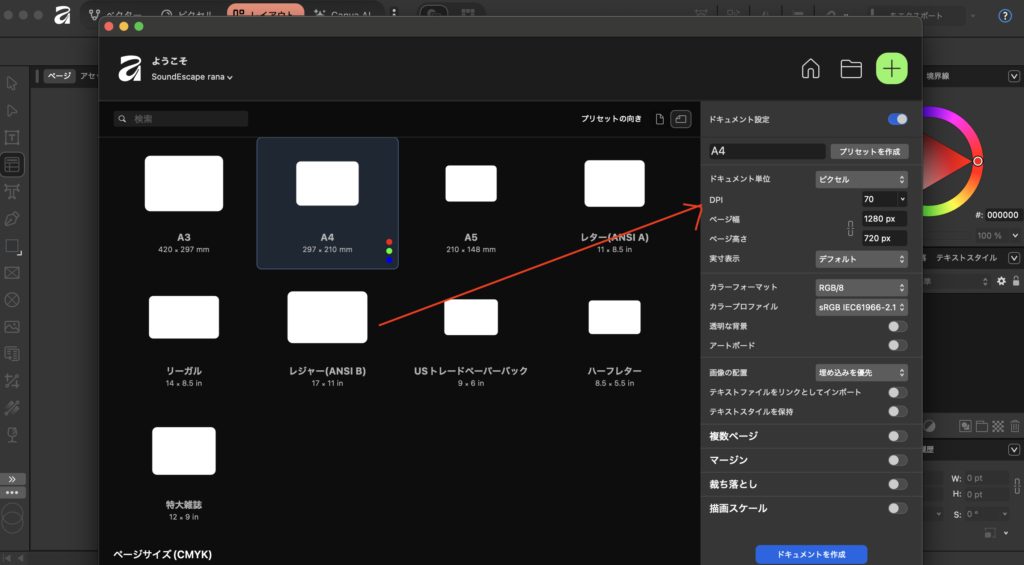Select the portrait preset orientation icon

click(660, 119)
